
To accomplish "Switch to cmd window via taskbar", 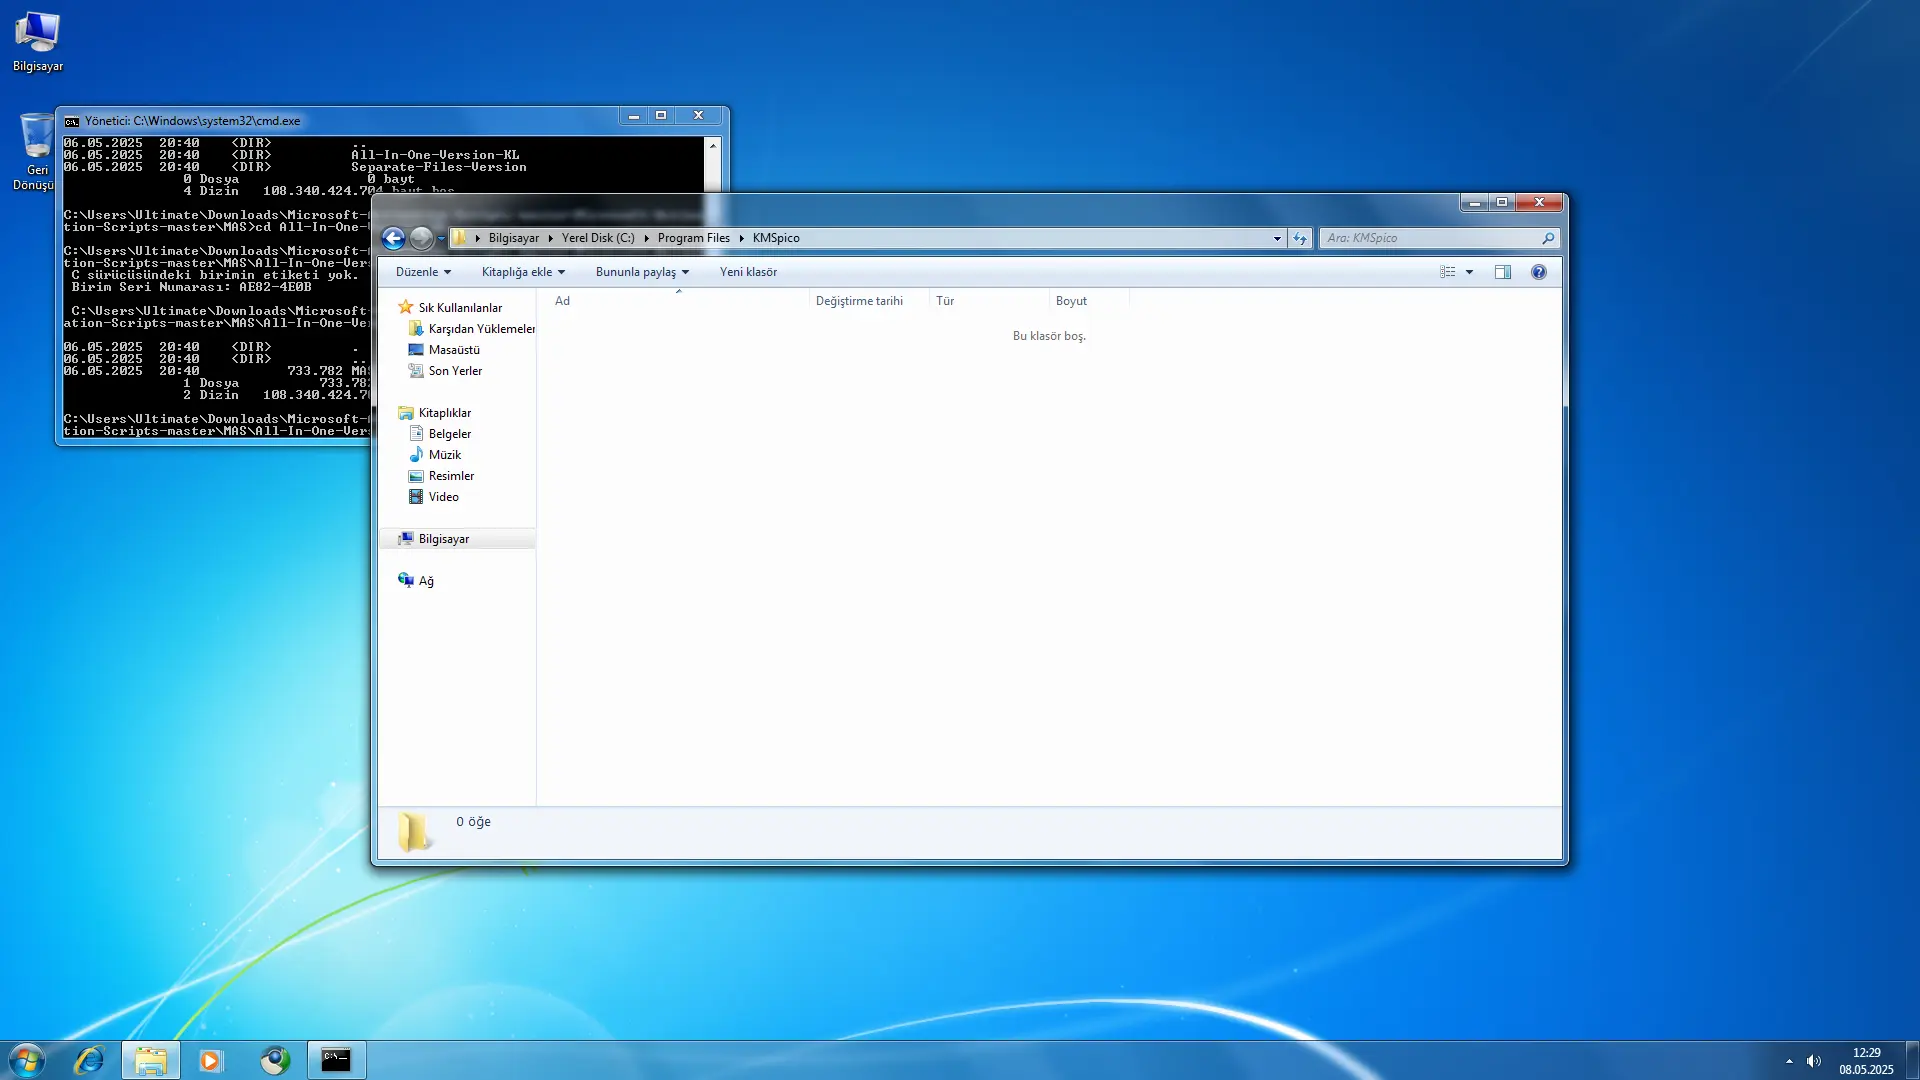I will (336, 1060).
